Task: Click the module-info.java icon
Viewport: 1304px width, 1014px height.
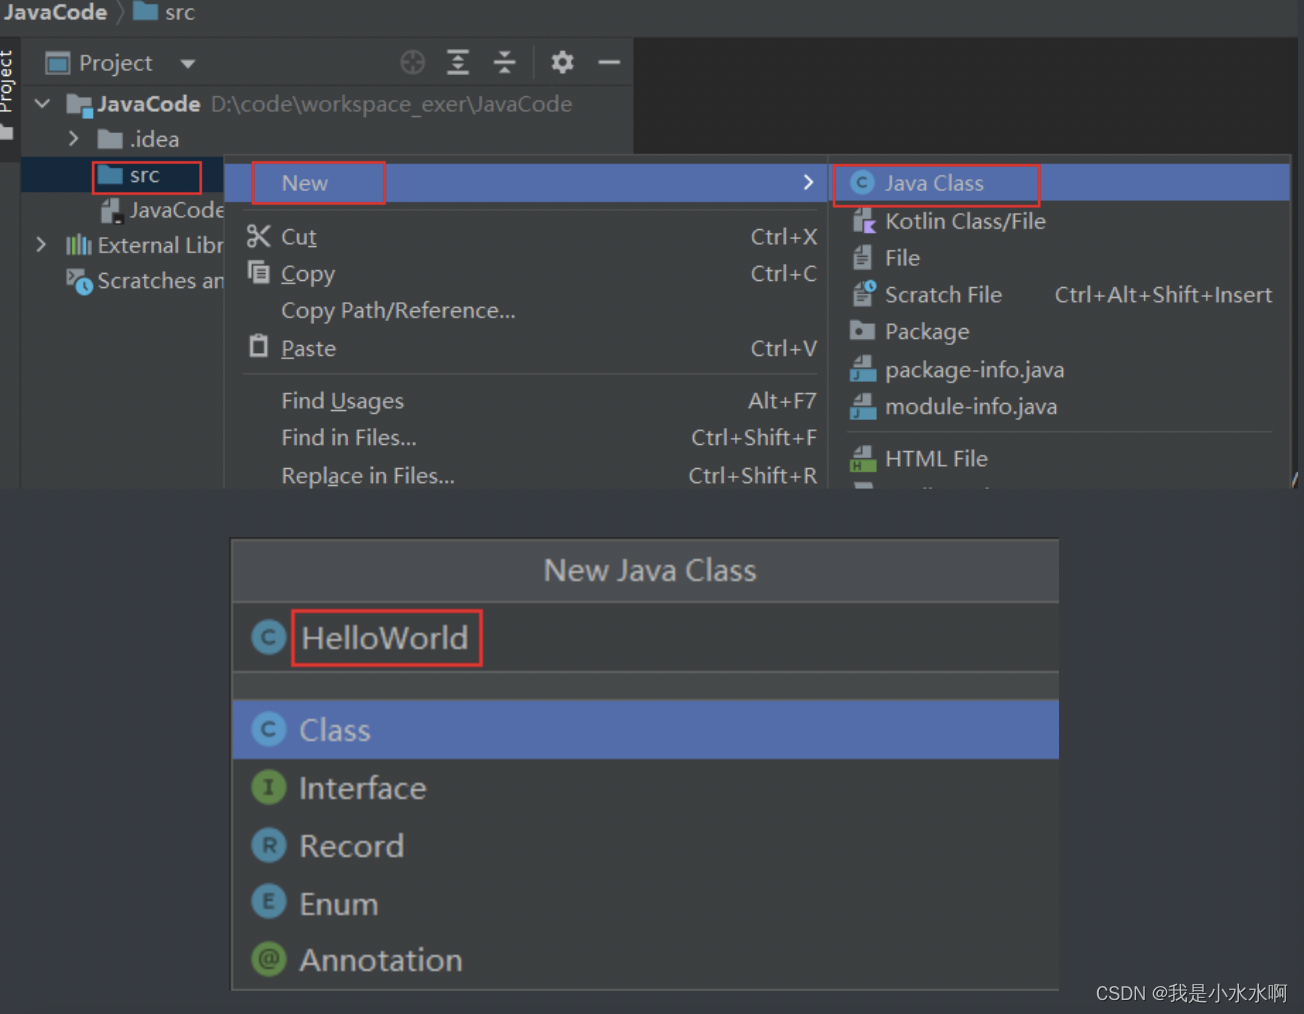Action: pyautogui.click(x=862, y=406)
